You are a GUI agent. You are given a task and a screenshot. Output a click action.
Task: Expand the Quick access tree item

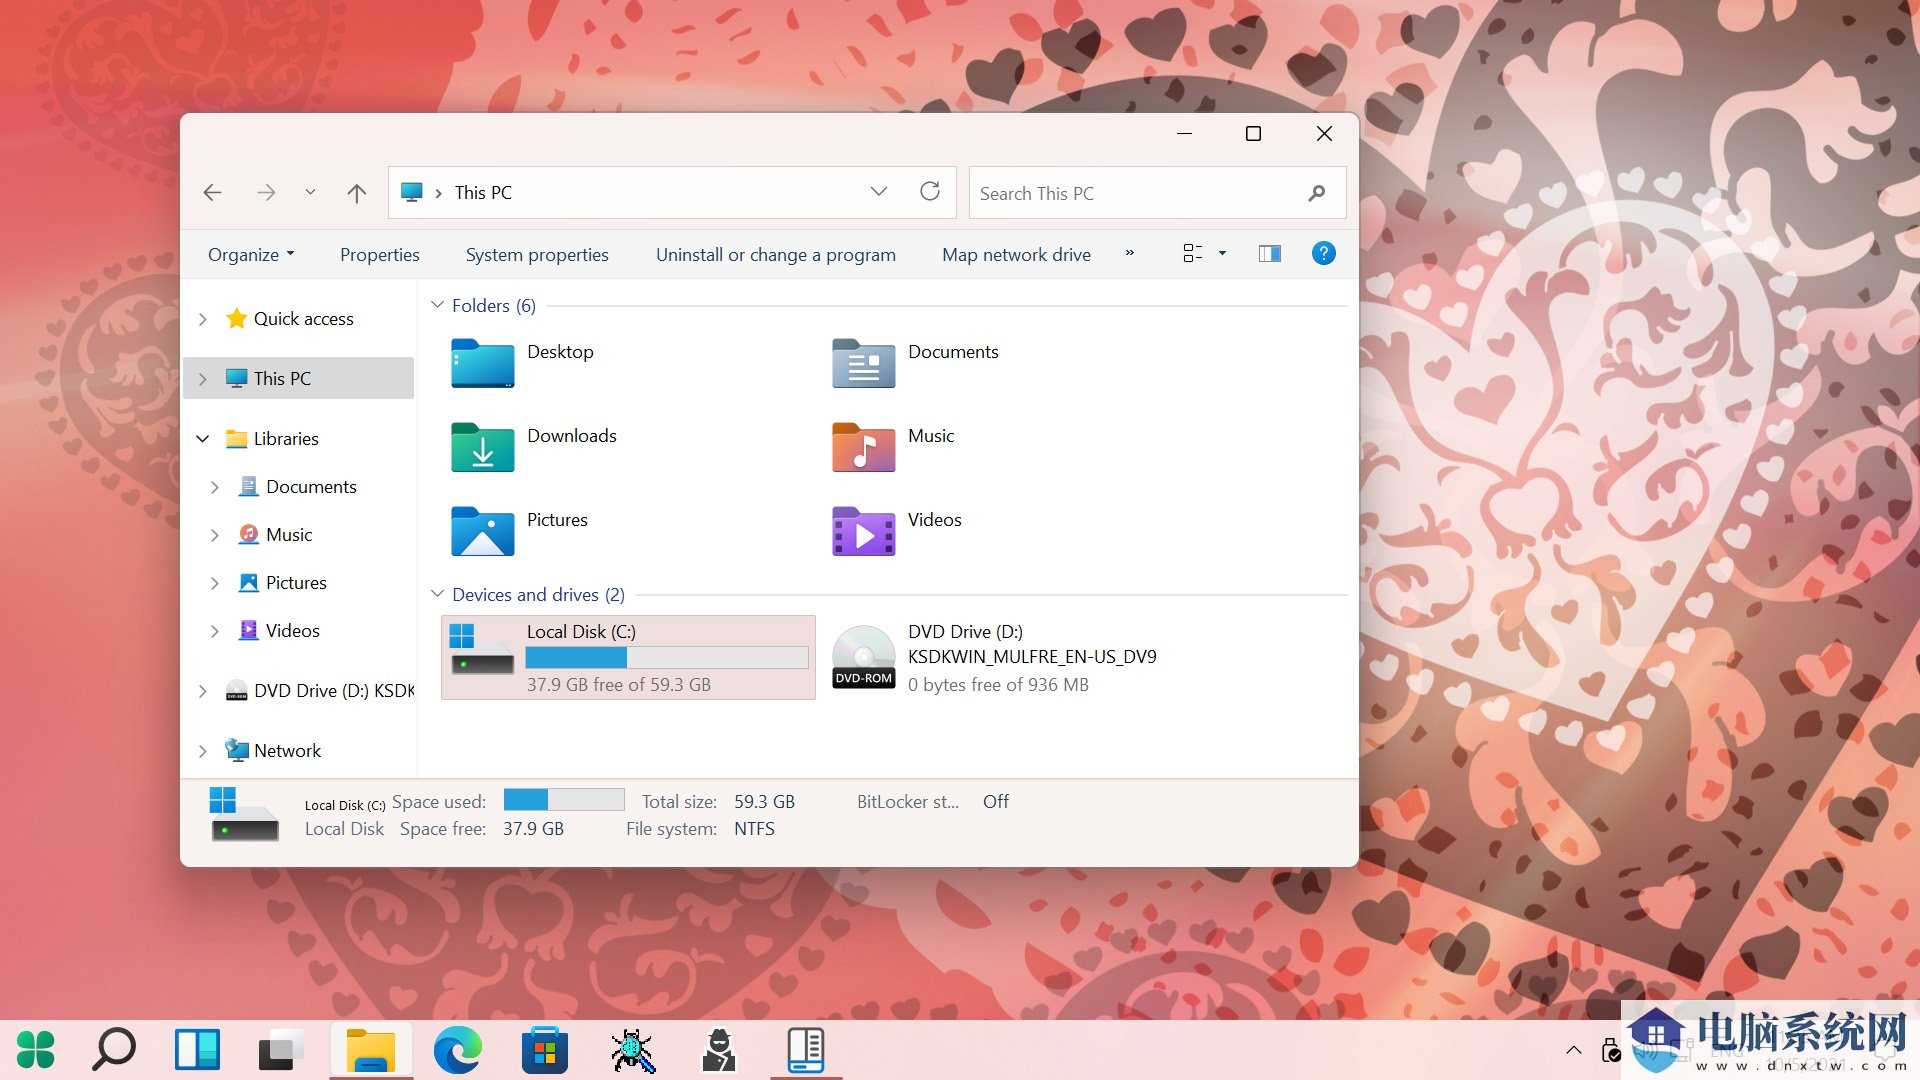tap(203, 316)
